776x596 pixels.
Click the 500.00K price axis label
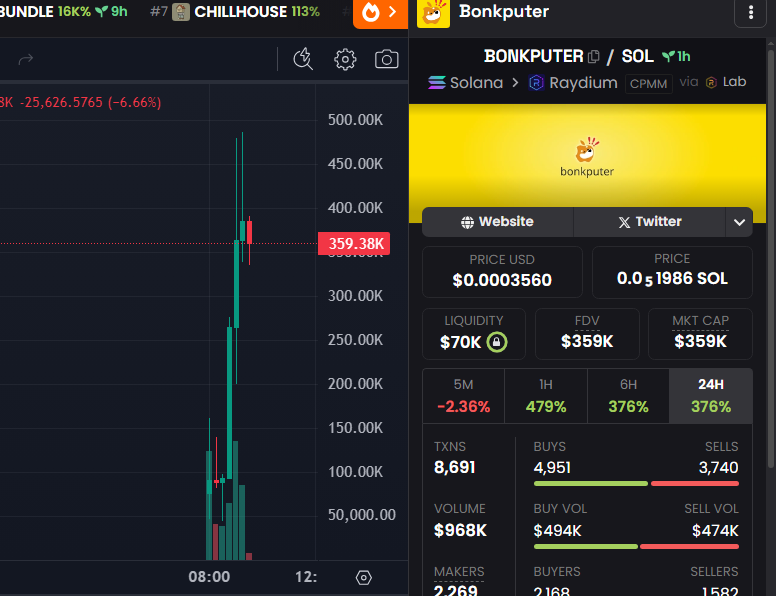coord(355,120)
